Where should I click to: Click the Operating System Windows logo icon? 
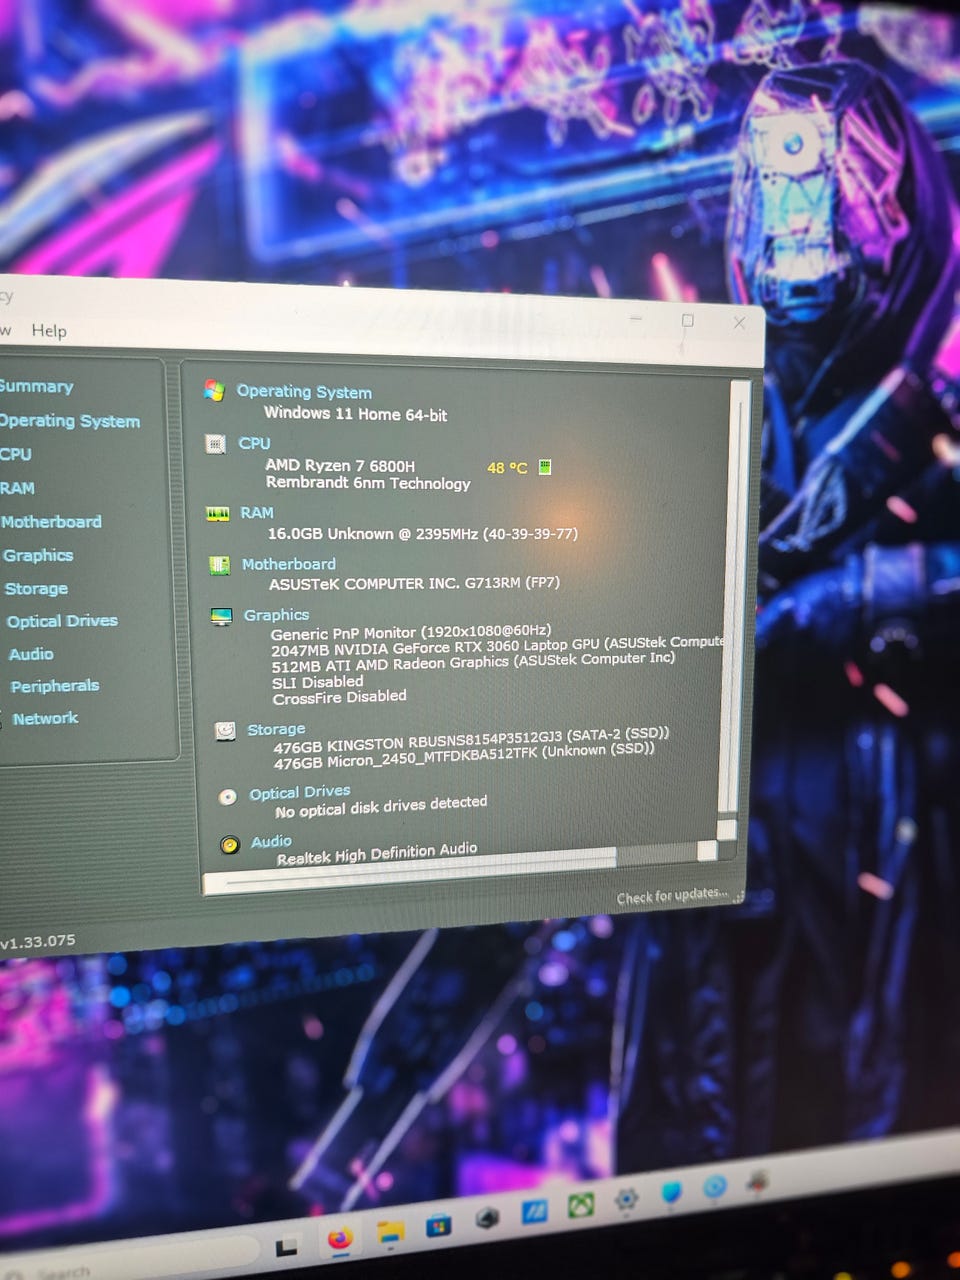(214, 390)
